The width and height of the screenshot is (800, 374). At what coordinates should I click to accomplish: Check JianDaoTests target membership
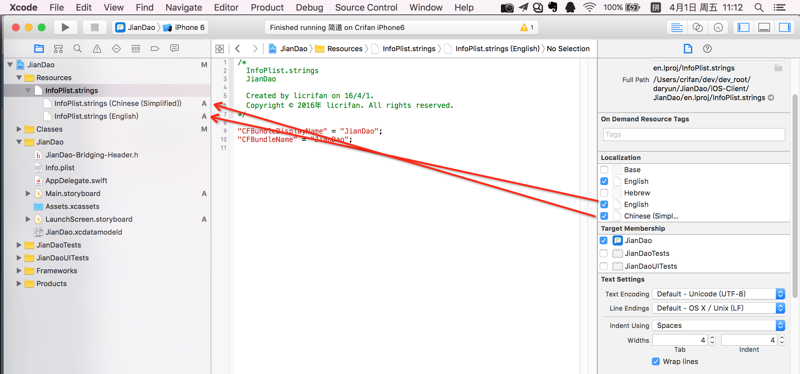coord(604,253)
